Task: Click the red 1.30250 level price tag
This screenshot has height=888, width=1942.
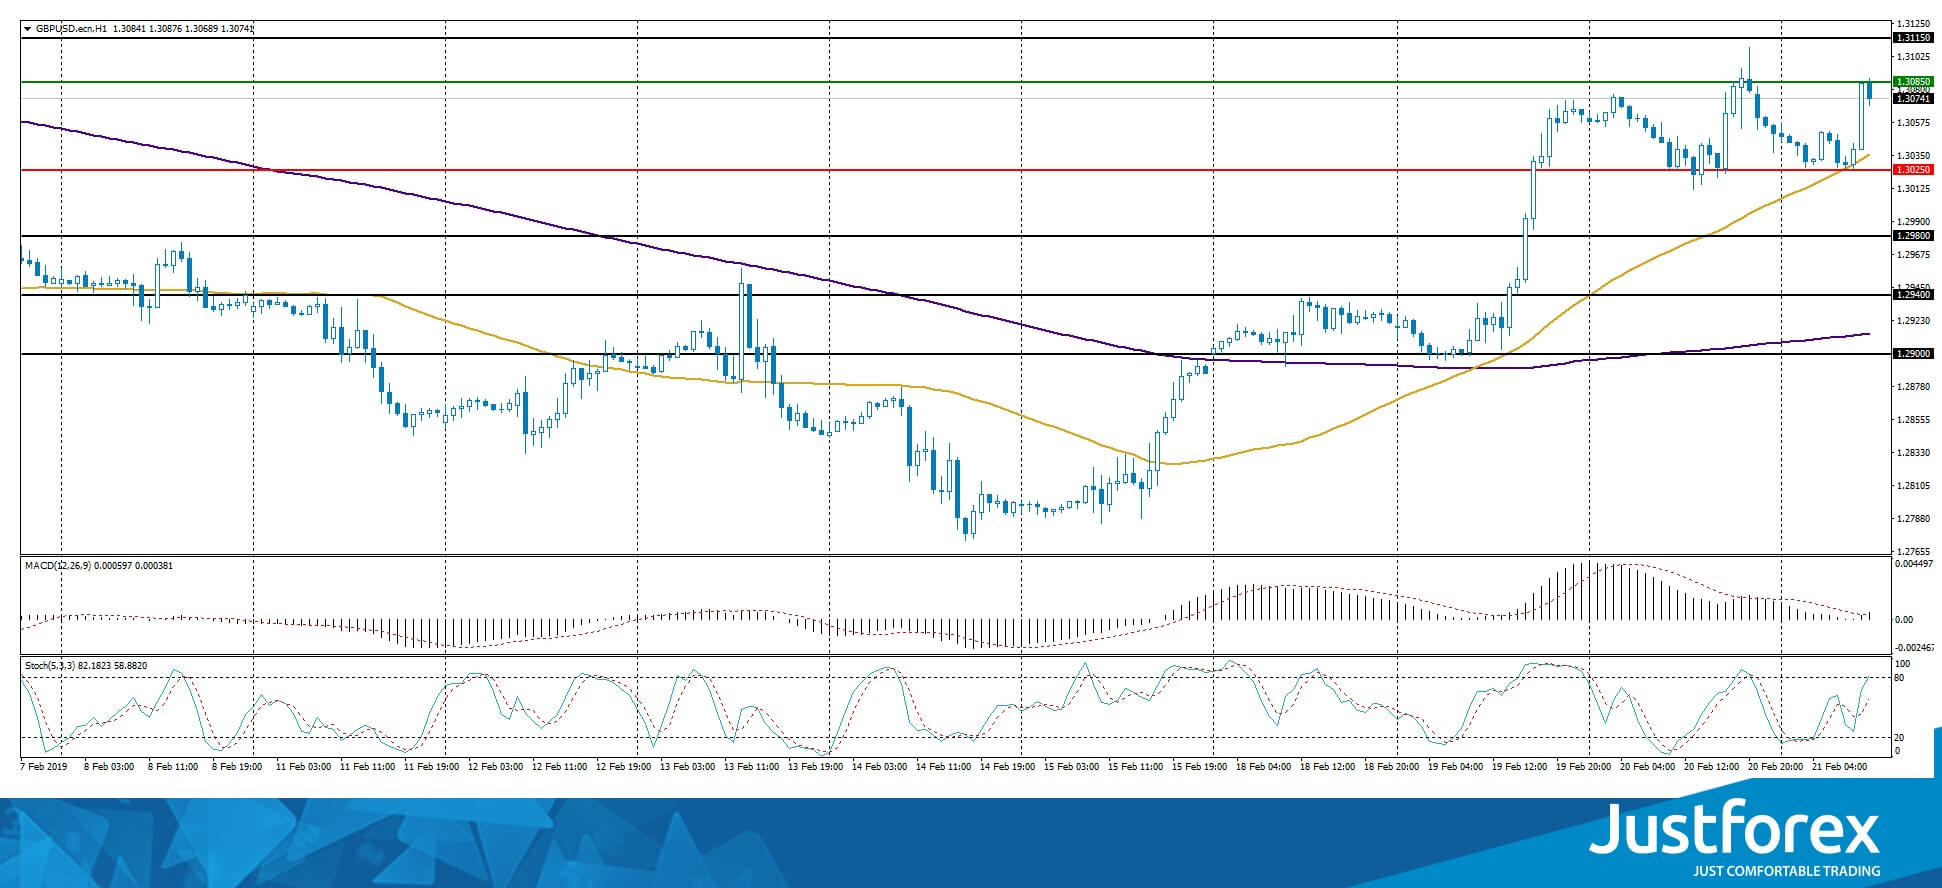Action: pos(1912,170)
